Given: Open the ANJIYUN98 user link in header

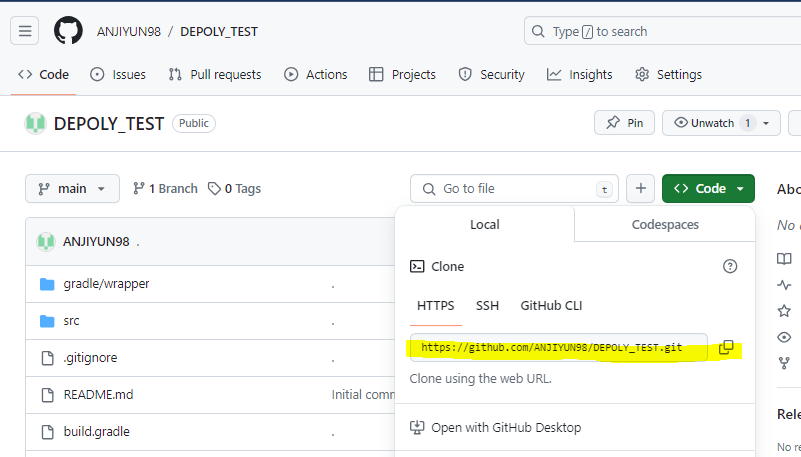Looking at the screenshot, I should click(x=129, y=32).
